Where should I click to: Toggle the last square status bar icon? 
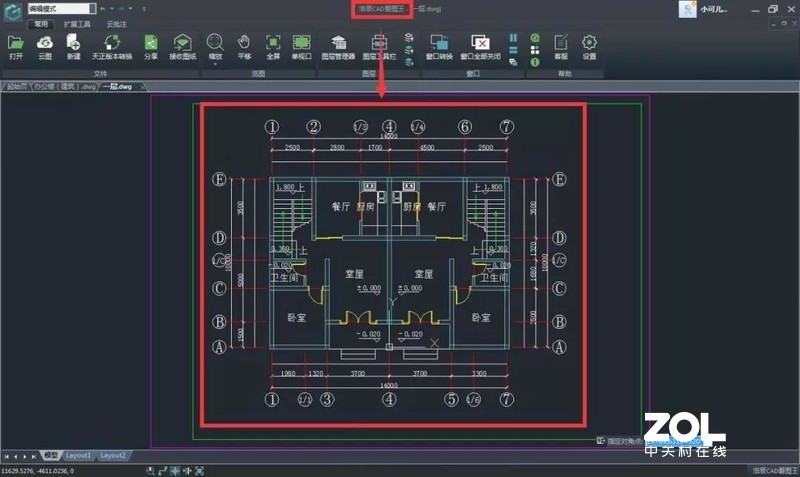(199, 471)
